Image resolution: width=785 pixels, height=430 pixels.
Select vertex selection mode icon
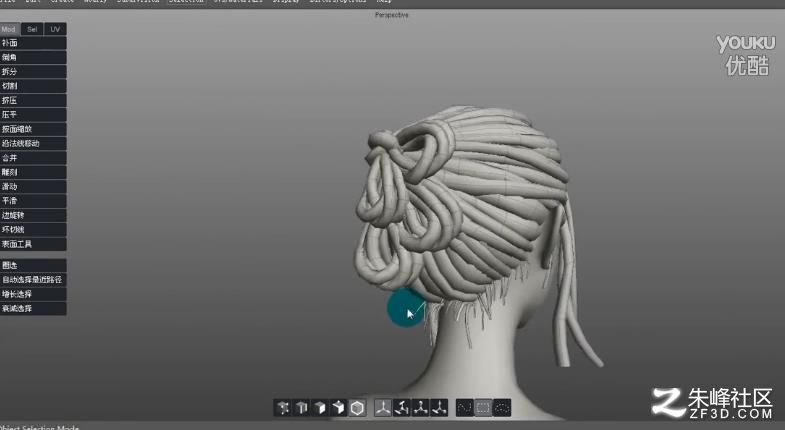coord(283,408)
